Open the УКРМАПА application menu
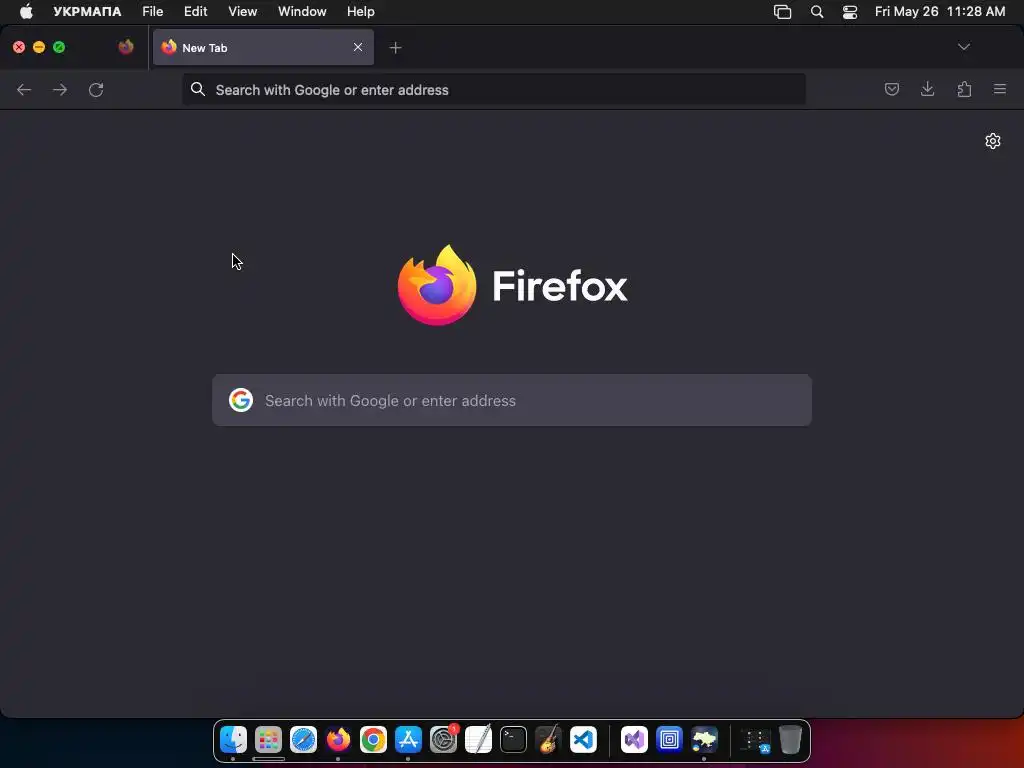The image size is (1024, 768). tap(87, 11)
